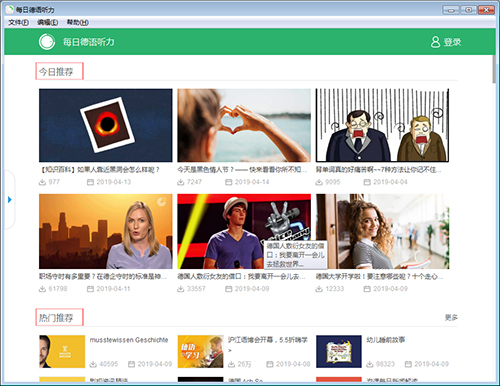This screenshot has width=500, height=386.
Task: Click download icon next to 12333 count
Action: pos(319,289)
